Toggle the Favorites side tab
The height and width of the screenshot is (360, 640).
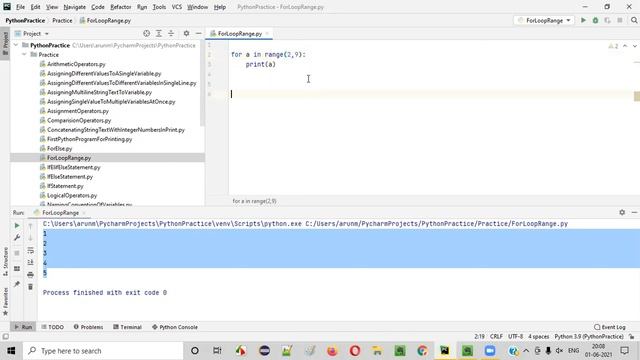pos(5,302)
